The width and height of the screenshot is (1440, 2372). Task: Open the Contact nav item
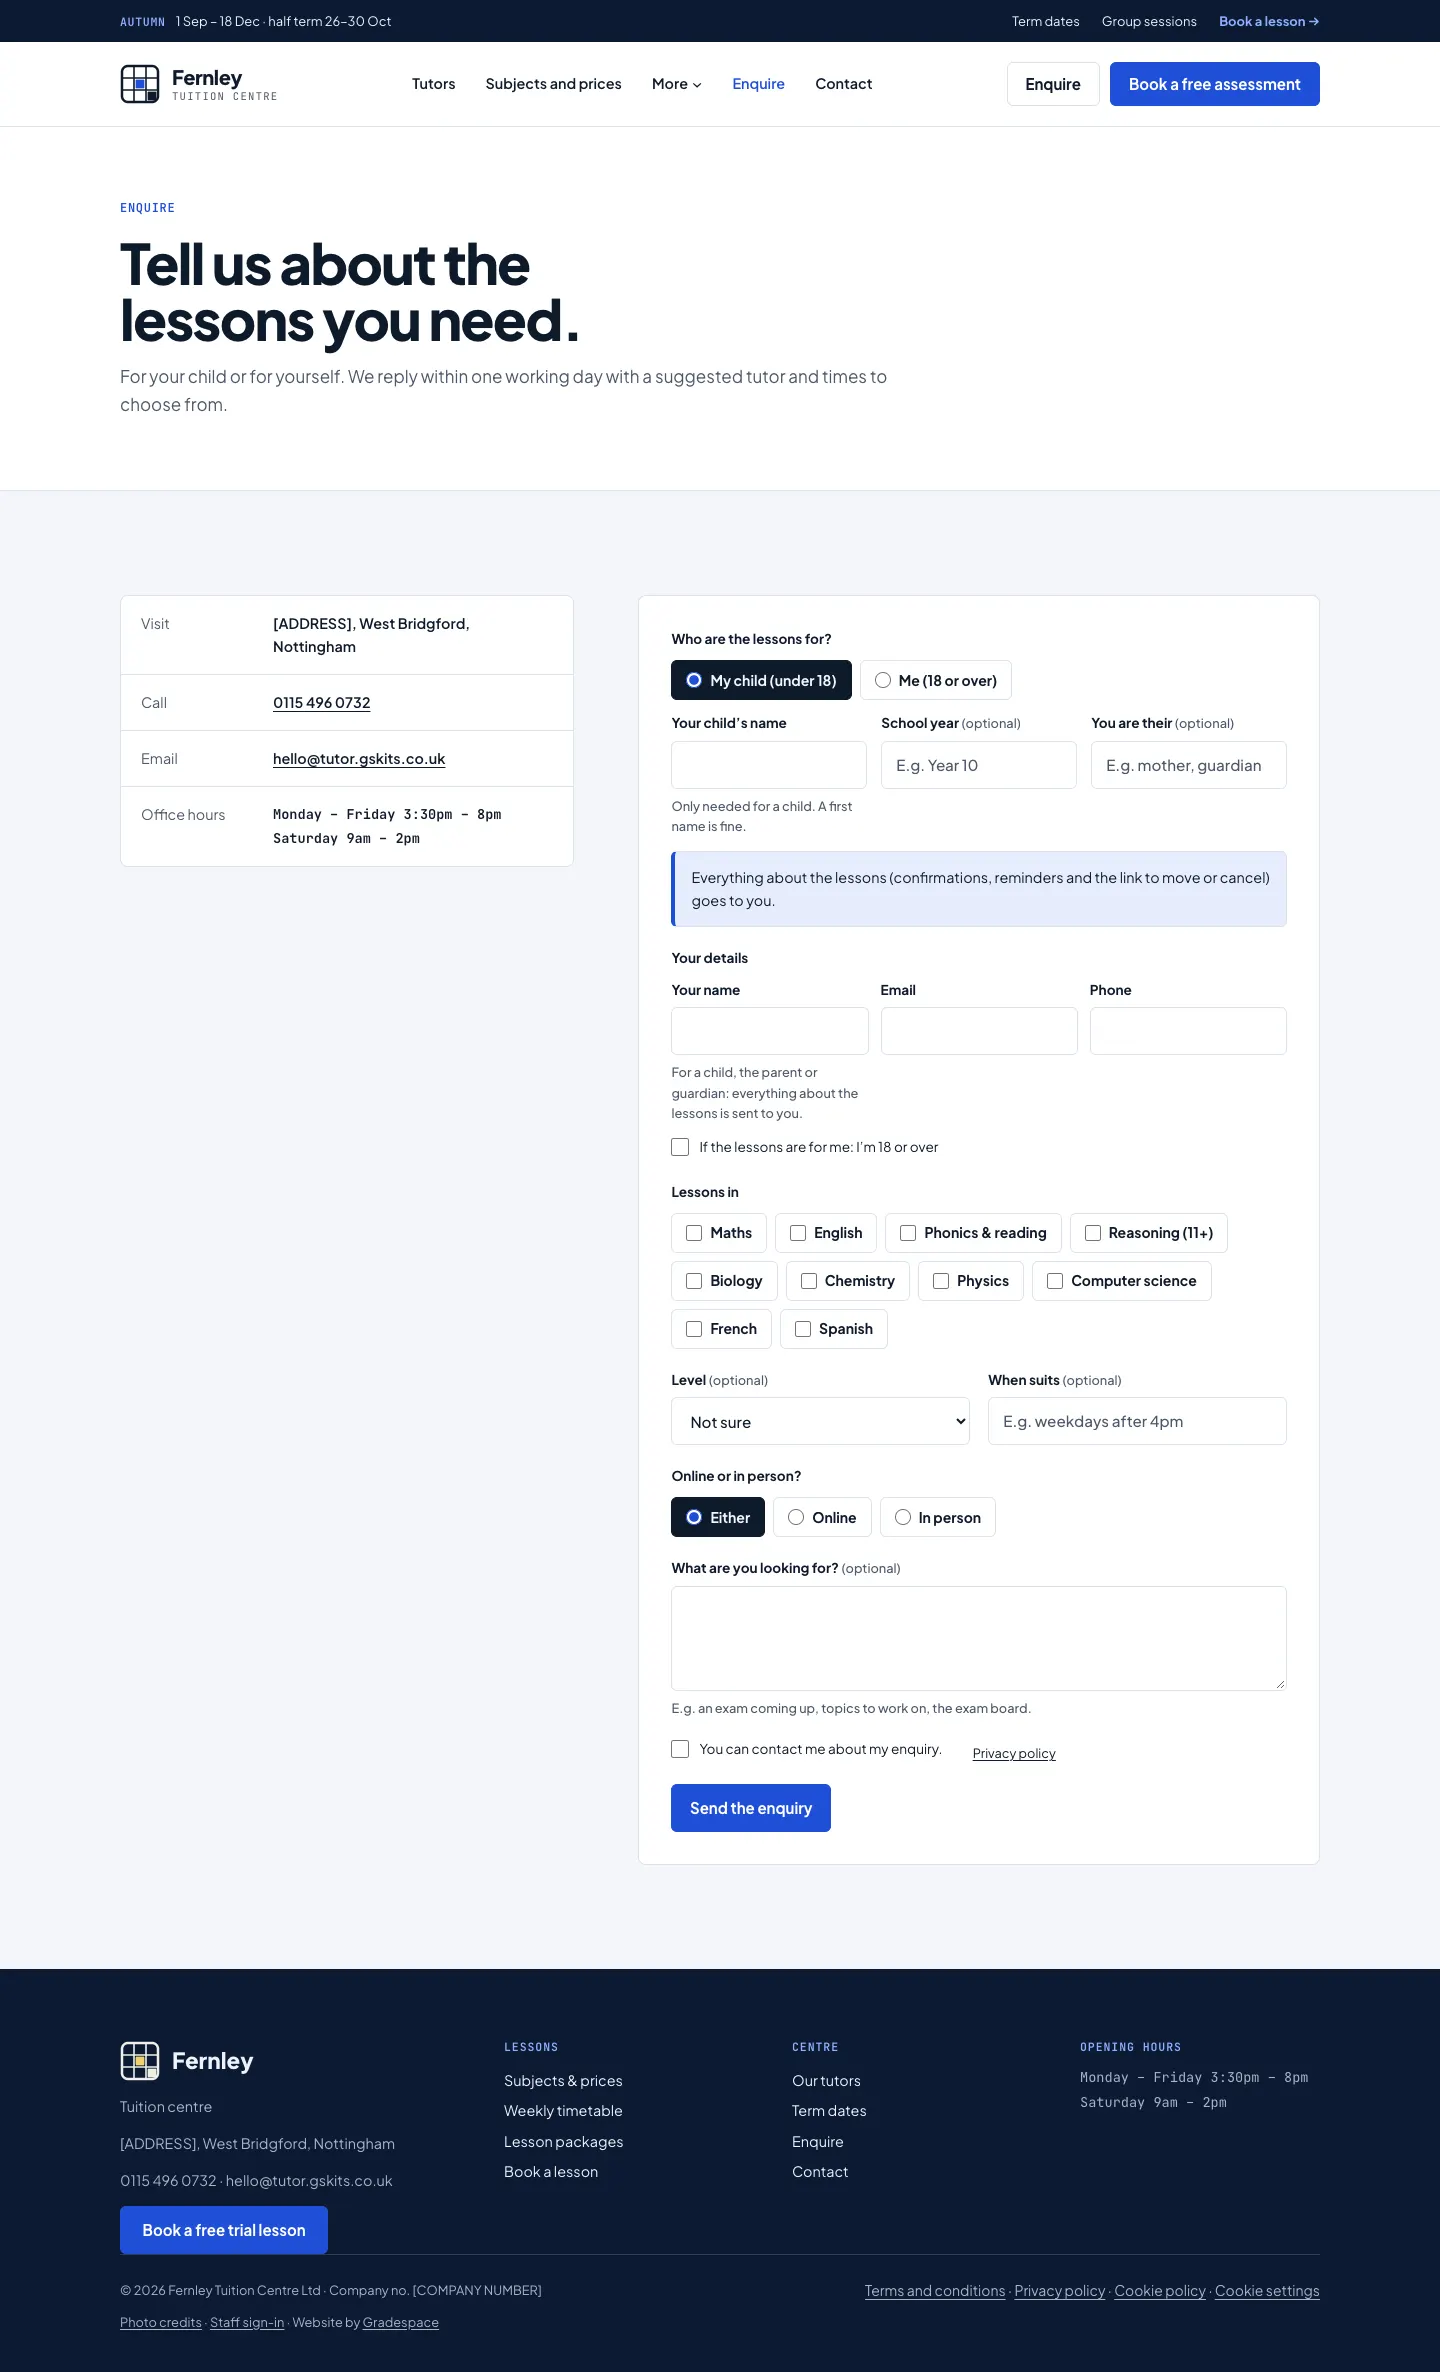pyautogui.click(x=843, y=84)
